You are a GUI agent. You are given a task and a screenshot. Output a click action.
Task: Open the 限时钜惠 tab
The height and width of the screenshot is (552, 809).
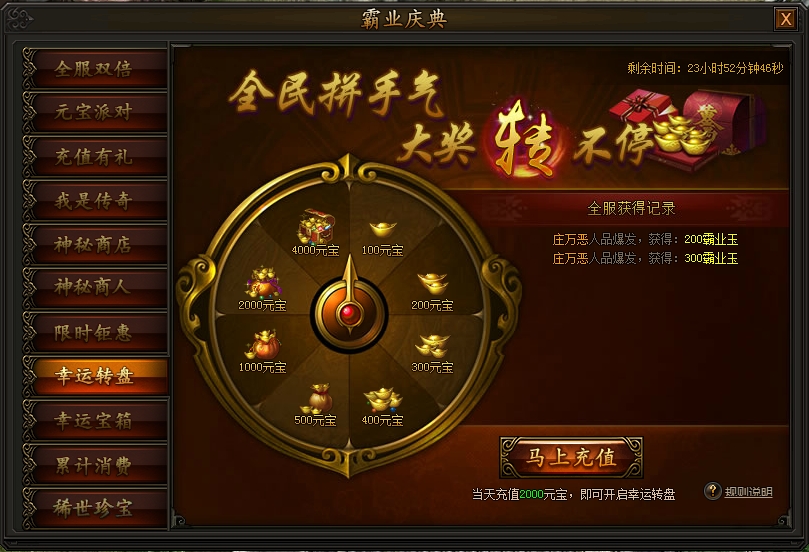pyautogui.click(x=95, y=332)
